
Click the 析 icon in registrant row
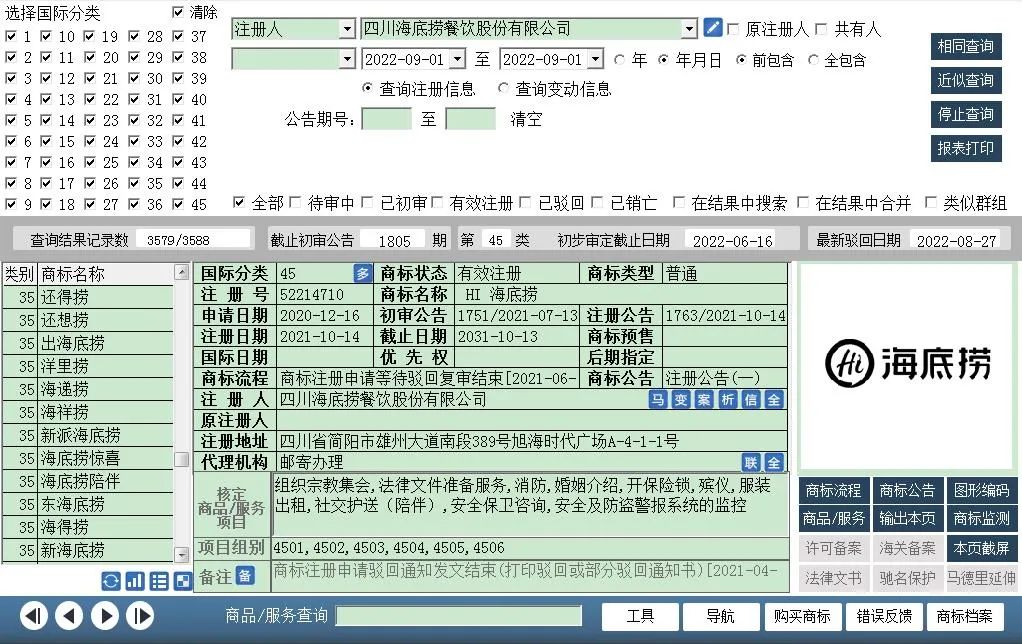coord(727,400)
